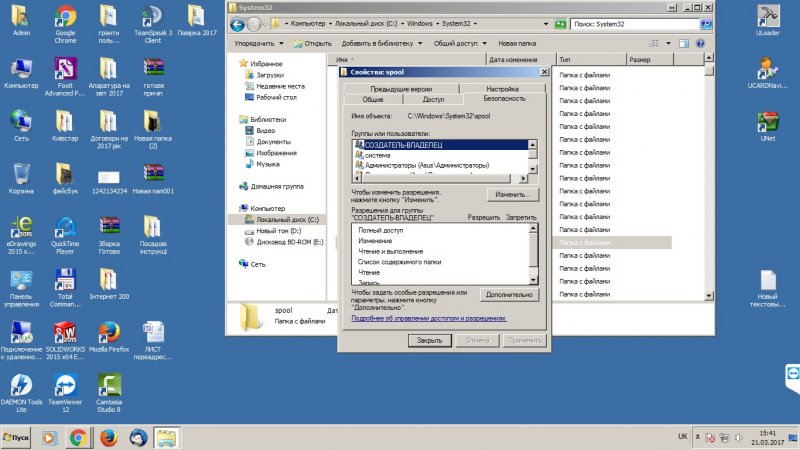Open Total Commander desktop shortcut
This screenshot has width=800, height=450.
tap(66, 281)
